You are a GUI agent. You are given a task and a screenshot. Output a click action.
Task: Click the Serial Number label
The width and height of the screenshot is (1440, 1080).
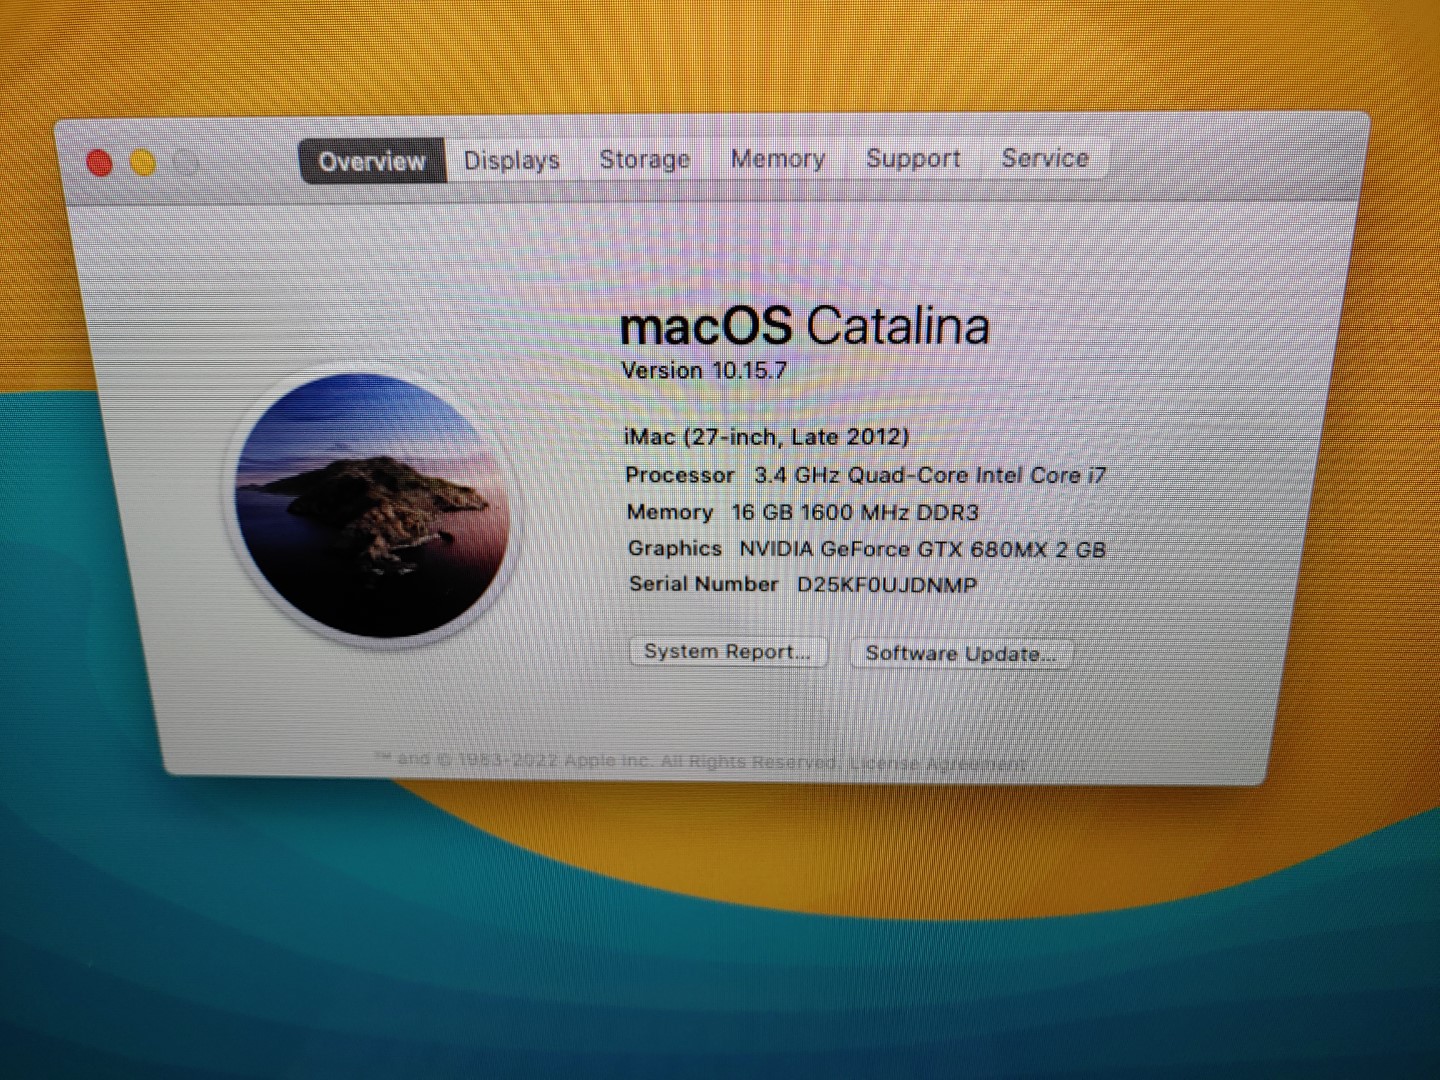pyautogui.click(x=703, y=584)
